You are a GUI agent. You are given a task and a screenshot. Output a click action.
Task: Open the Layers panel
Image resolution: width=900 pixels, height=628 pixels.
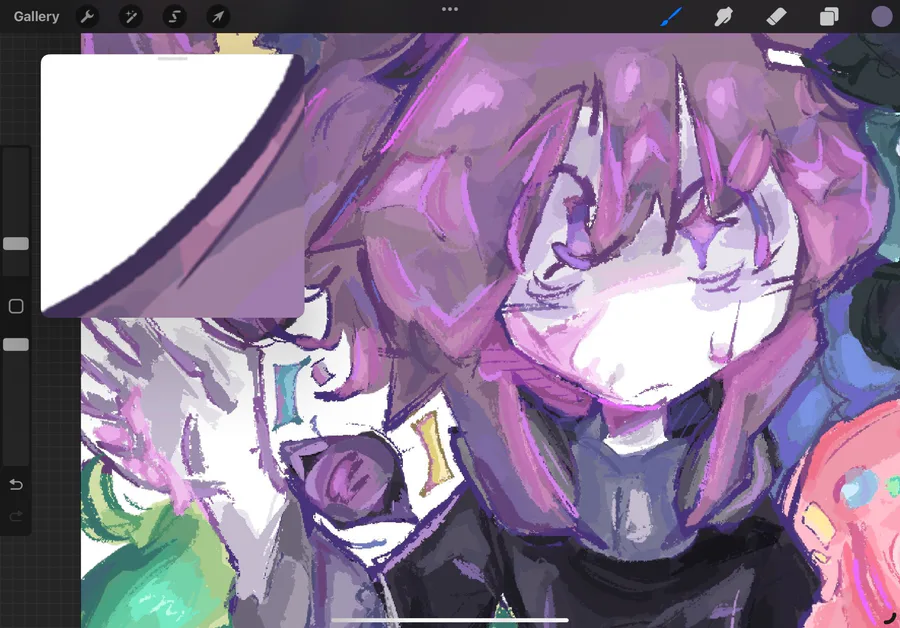(x=829, y=17)
